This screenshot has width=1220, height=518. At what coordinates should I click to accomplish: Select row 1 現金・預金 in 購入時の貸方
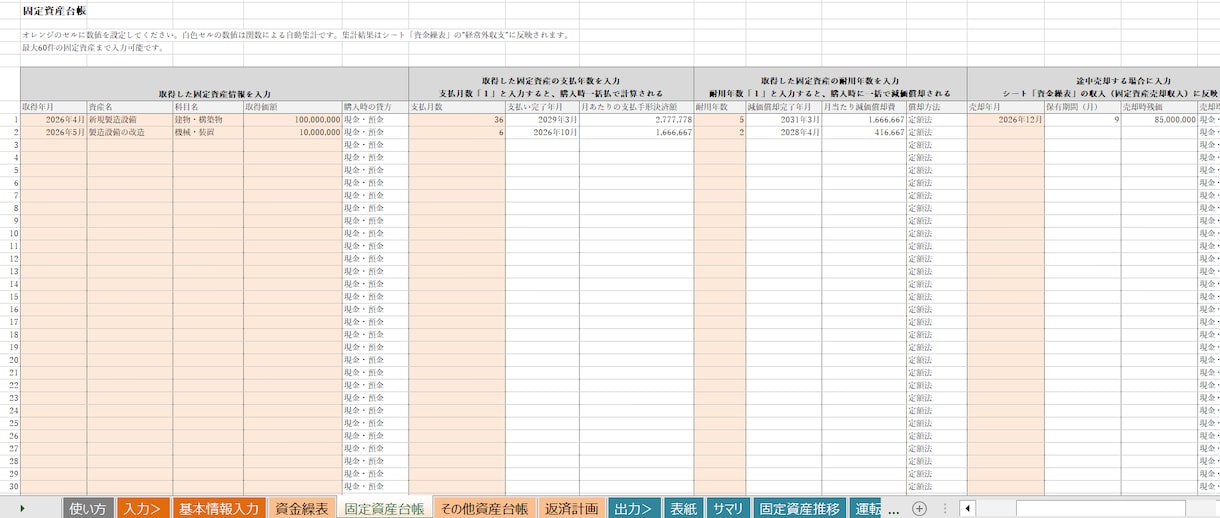(x=375, y=119)
